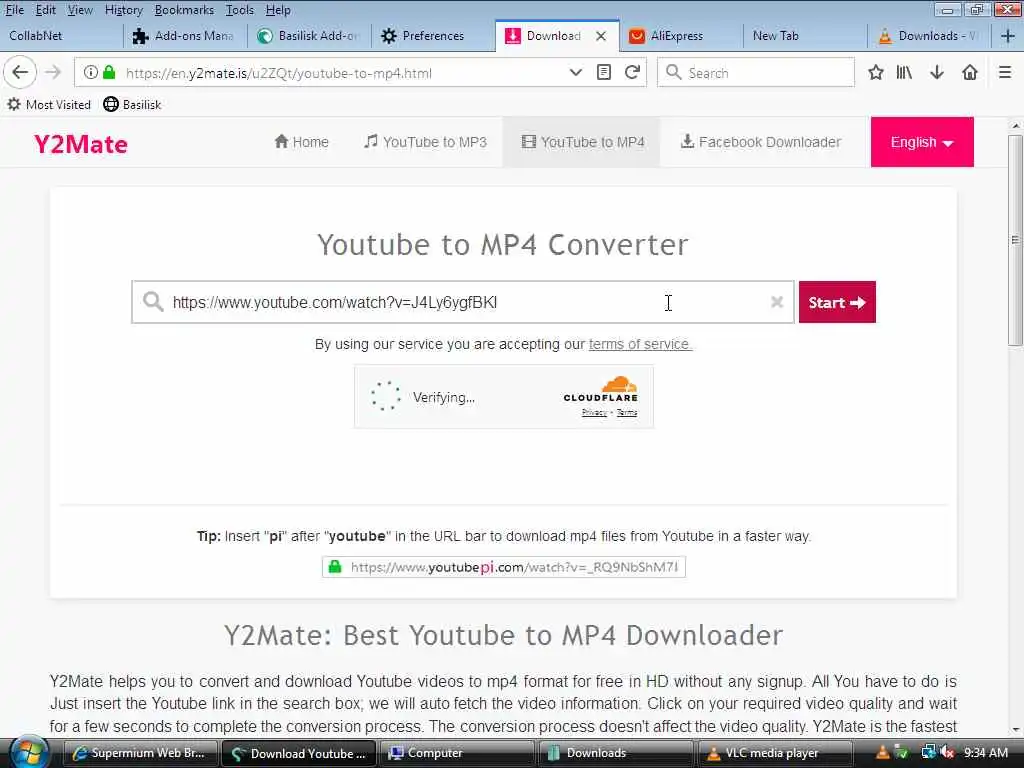Open a new tab with the plus button
1024x768 pixels.
click(1008, 36)
